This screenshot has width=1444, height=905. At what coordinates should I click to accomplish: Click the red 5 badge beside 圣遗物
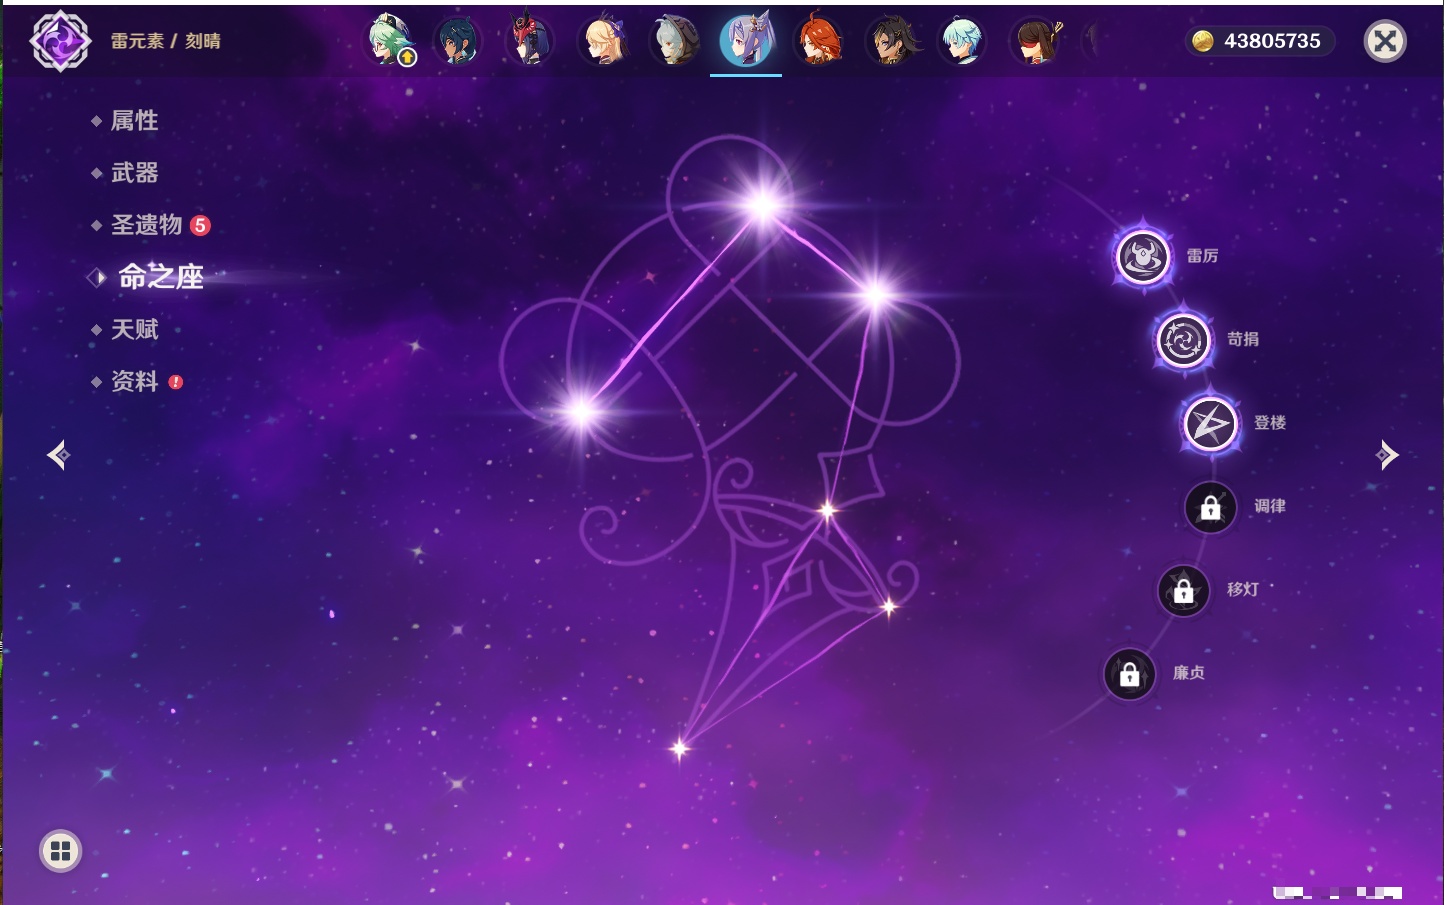click(200, 225)
